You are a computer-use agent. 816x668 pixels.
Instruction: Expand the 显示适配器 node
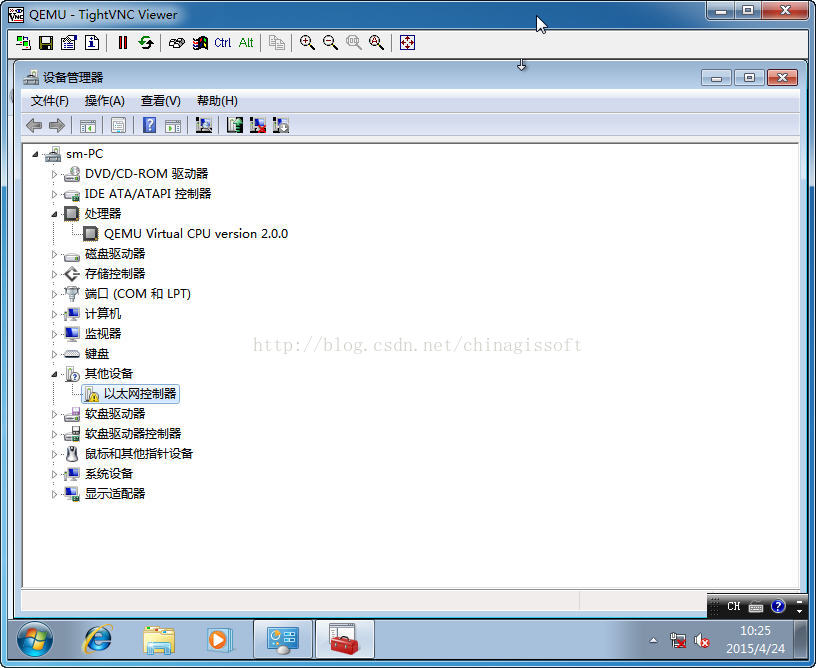[x=54, y=494]
